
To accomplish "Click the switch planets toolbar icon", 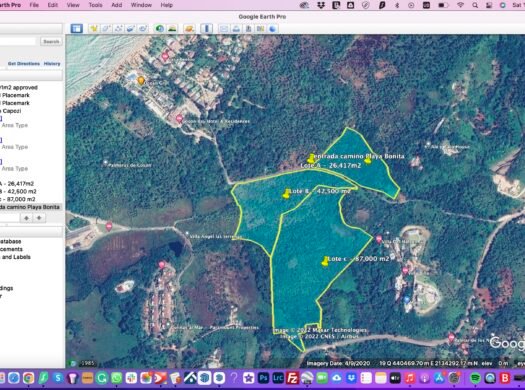I will (x=189, y=28).
